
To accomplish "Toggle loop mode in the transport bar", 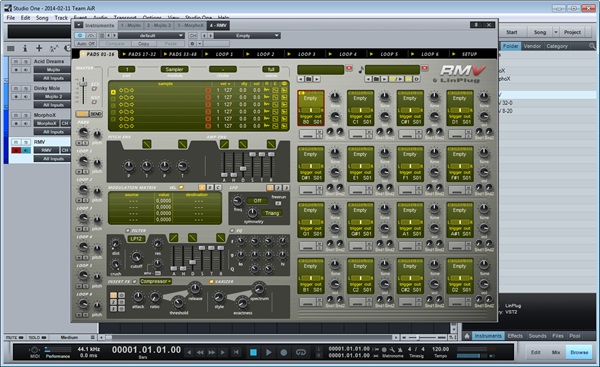I will (x=301, y=352).
